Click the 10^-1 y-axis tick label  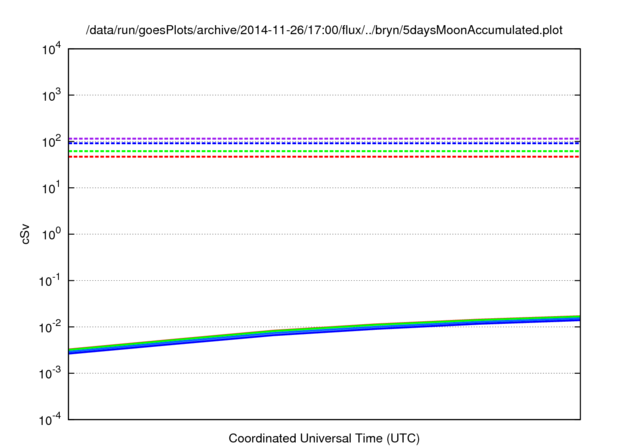click(50, 281)
